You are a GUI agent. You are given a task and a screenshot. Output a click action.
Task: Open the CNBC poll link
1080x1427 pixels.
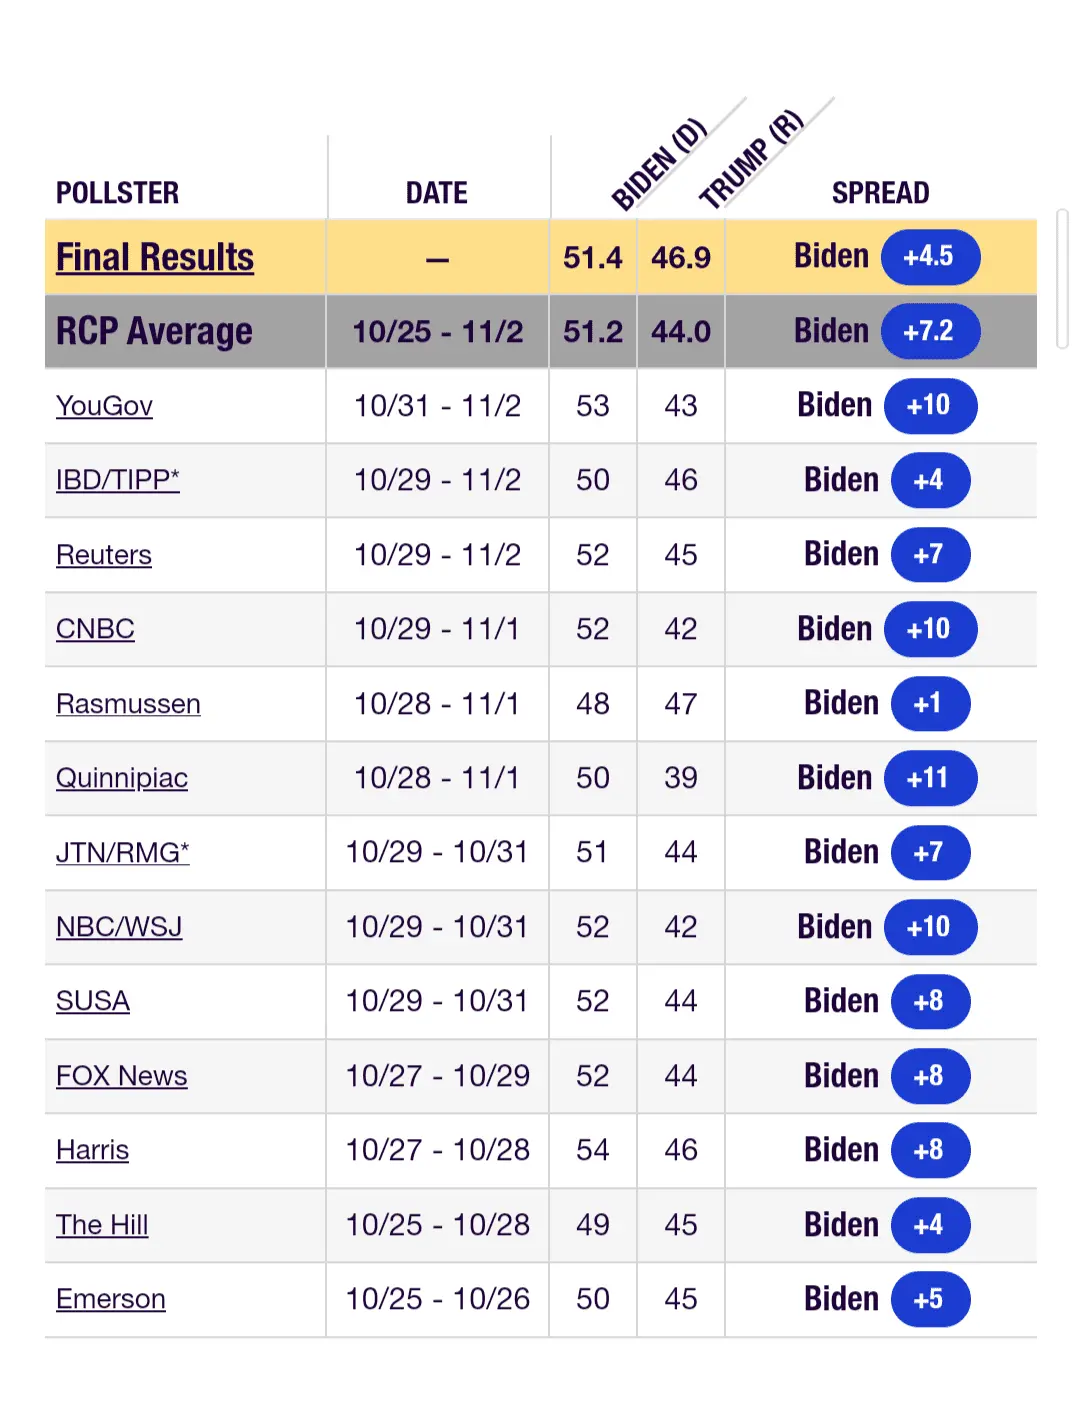(x=95, y=629)
